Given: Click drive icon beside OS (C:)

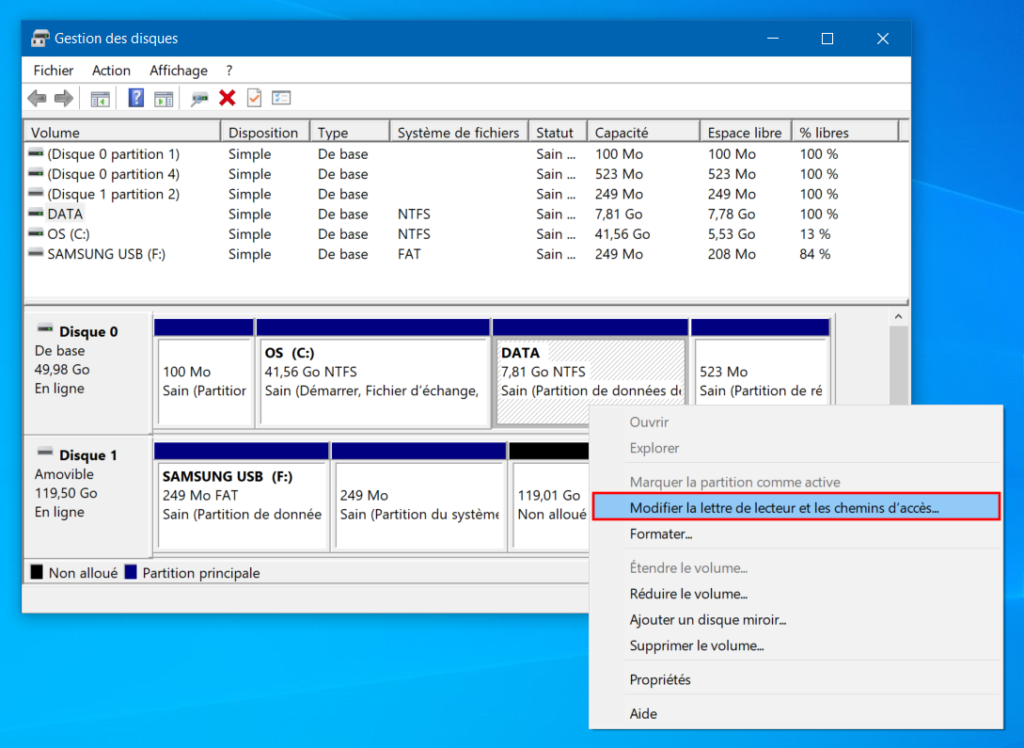Looking at the screenshot, I should pyautogui.click(x=36, y=233).
